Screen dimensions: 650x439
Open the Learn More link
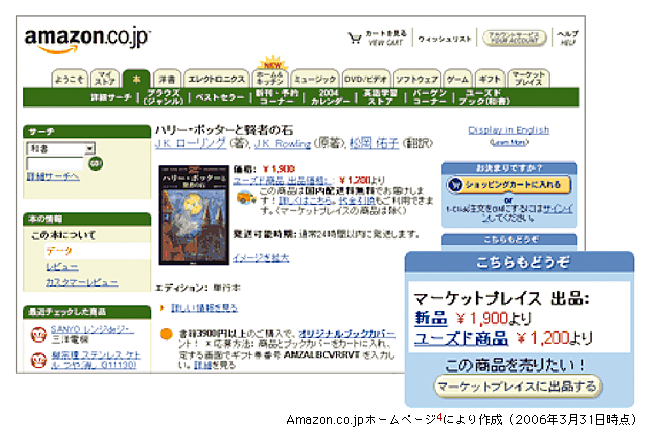(x=509, y=142)
